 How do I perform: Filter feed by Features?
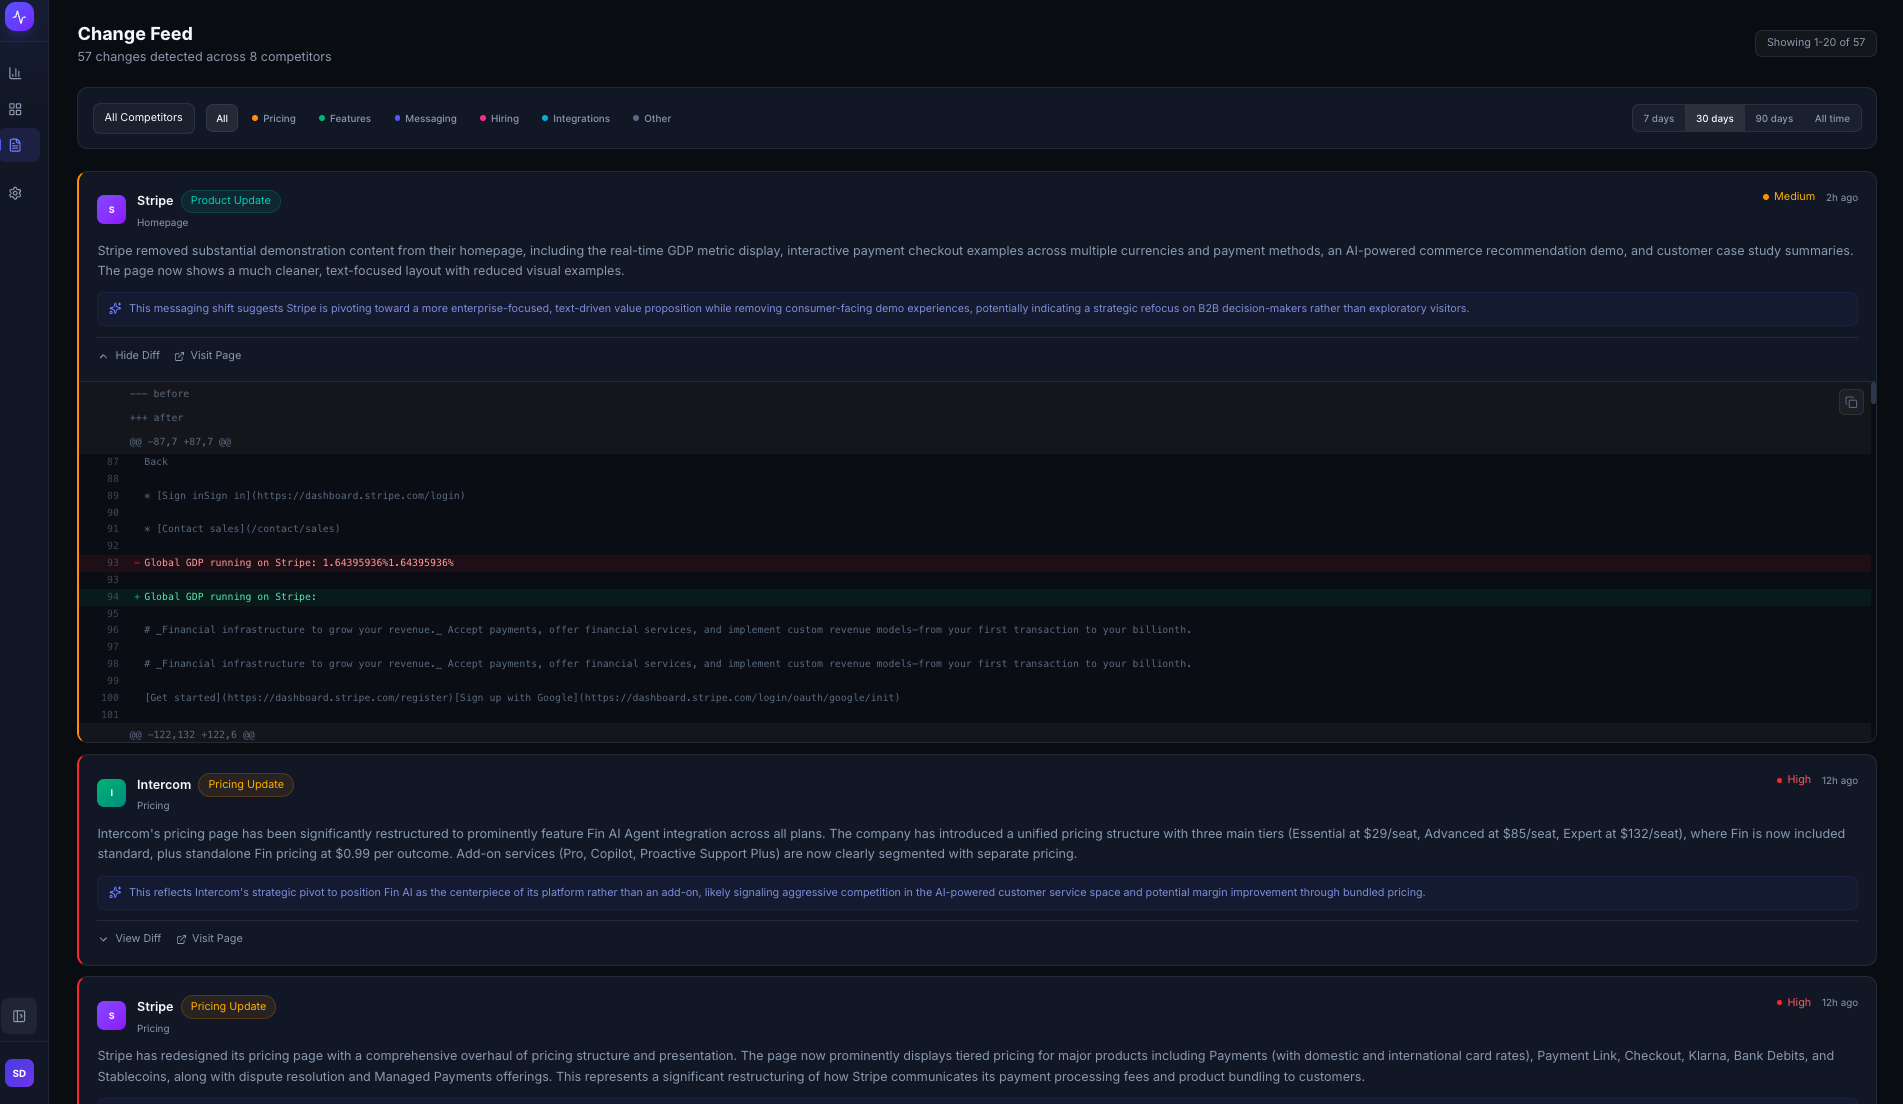click(345, 118)
